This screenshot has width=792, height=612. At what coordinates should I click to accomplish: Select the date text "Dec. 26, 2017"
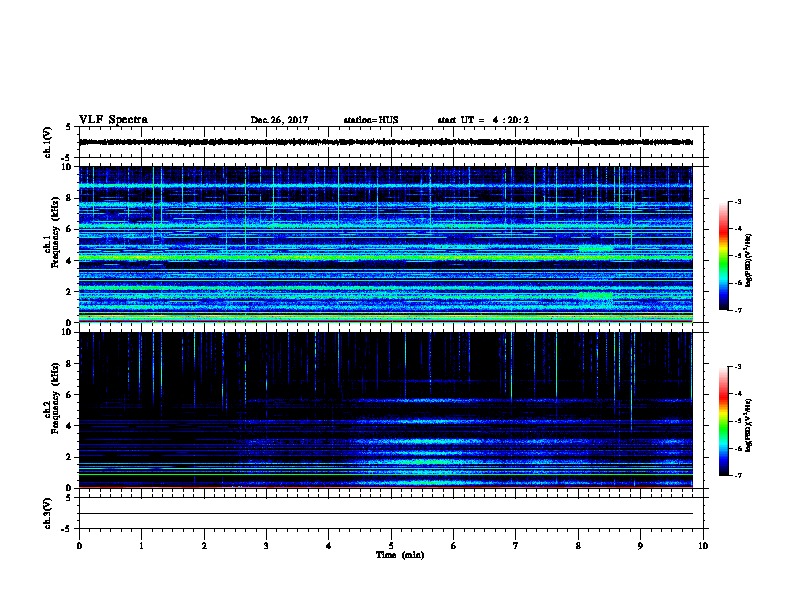(x=279, y=120)
